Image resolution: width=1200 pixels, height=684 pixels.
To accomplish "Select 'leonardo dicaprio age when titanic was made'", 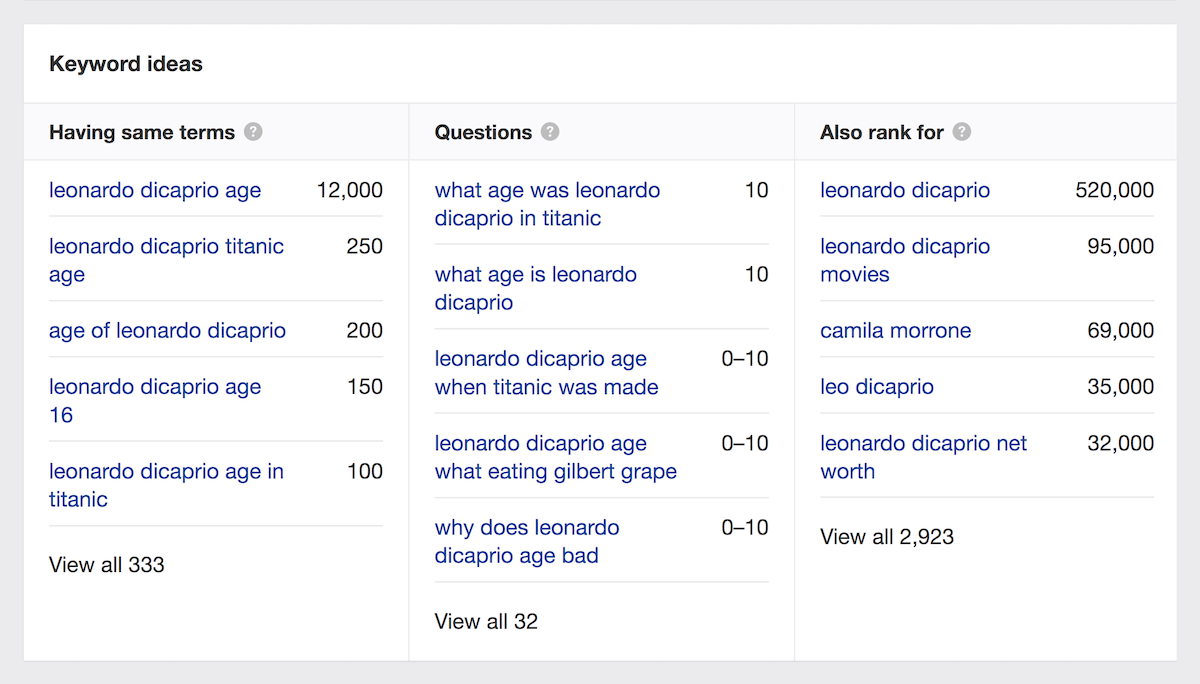I will [x=546, y=372].
